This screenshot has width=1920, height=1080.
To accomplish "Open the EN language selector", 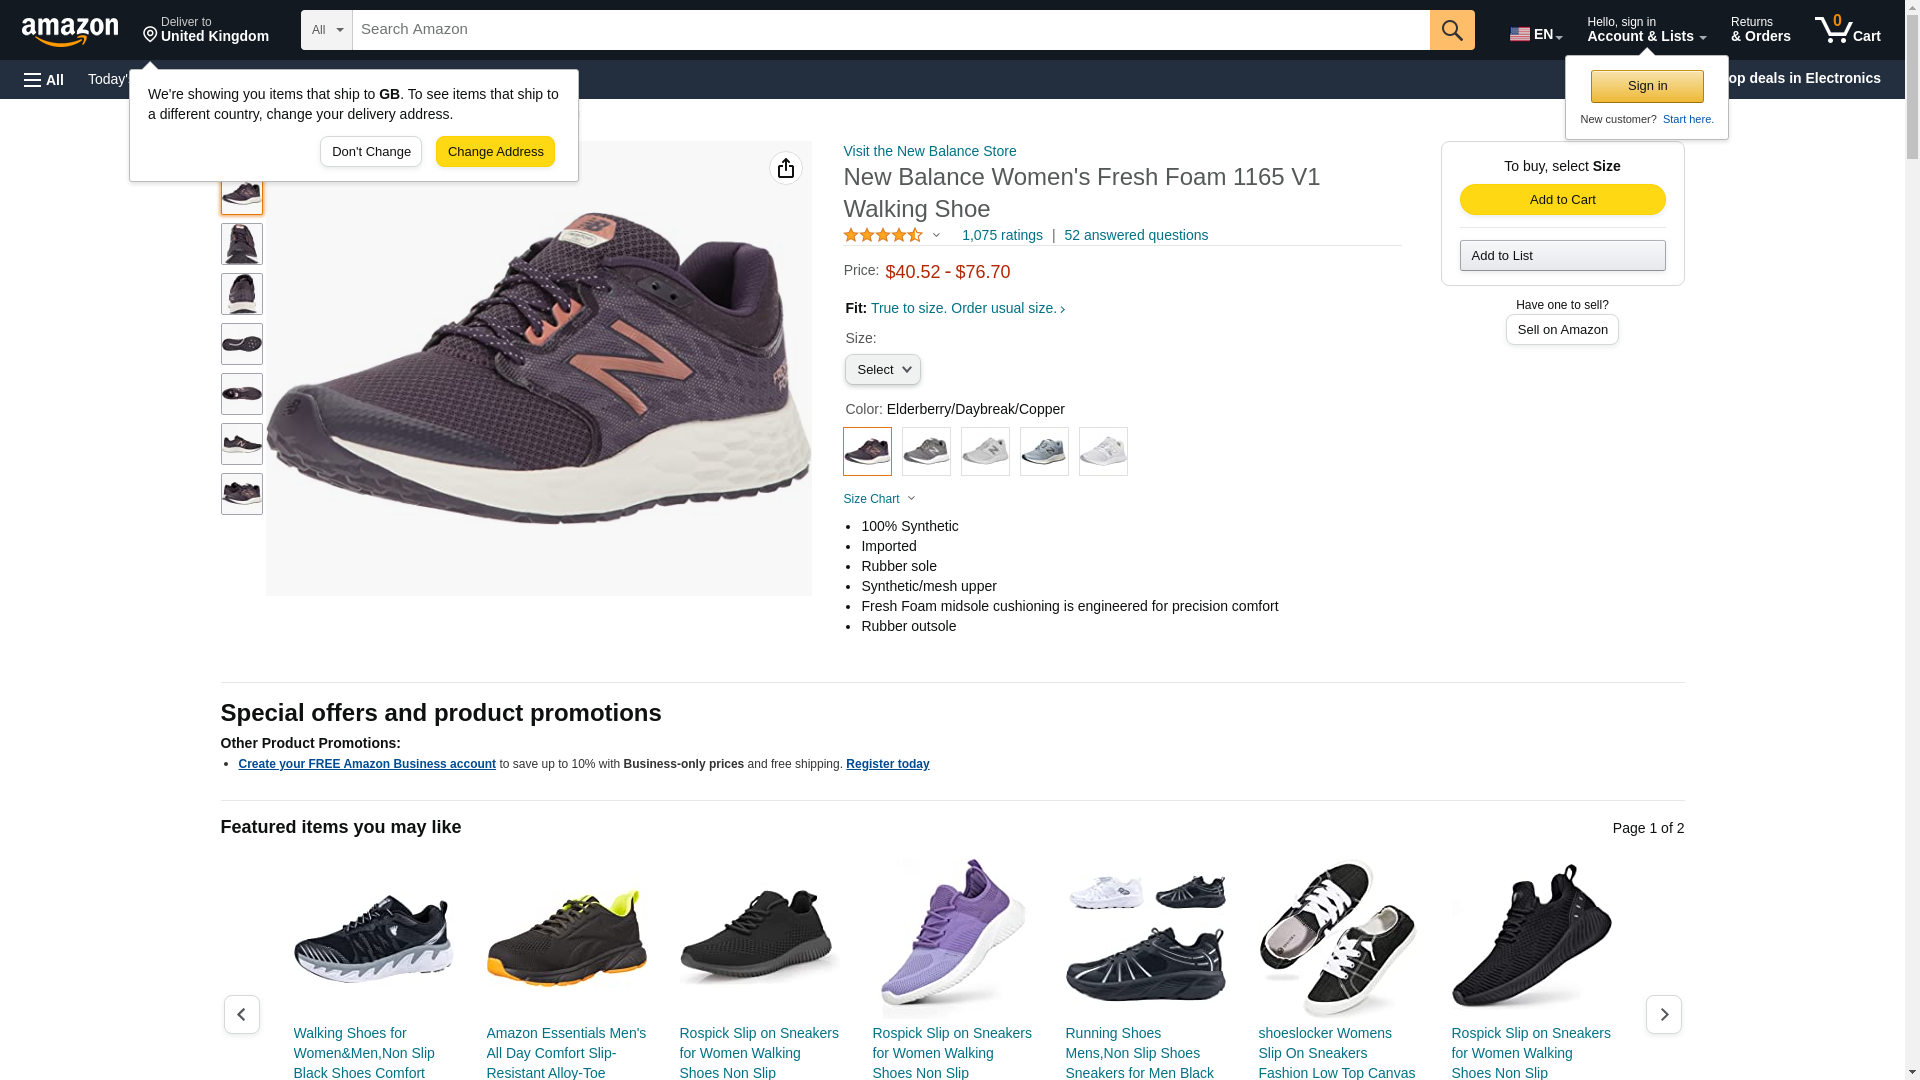I will (1536, 34).
